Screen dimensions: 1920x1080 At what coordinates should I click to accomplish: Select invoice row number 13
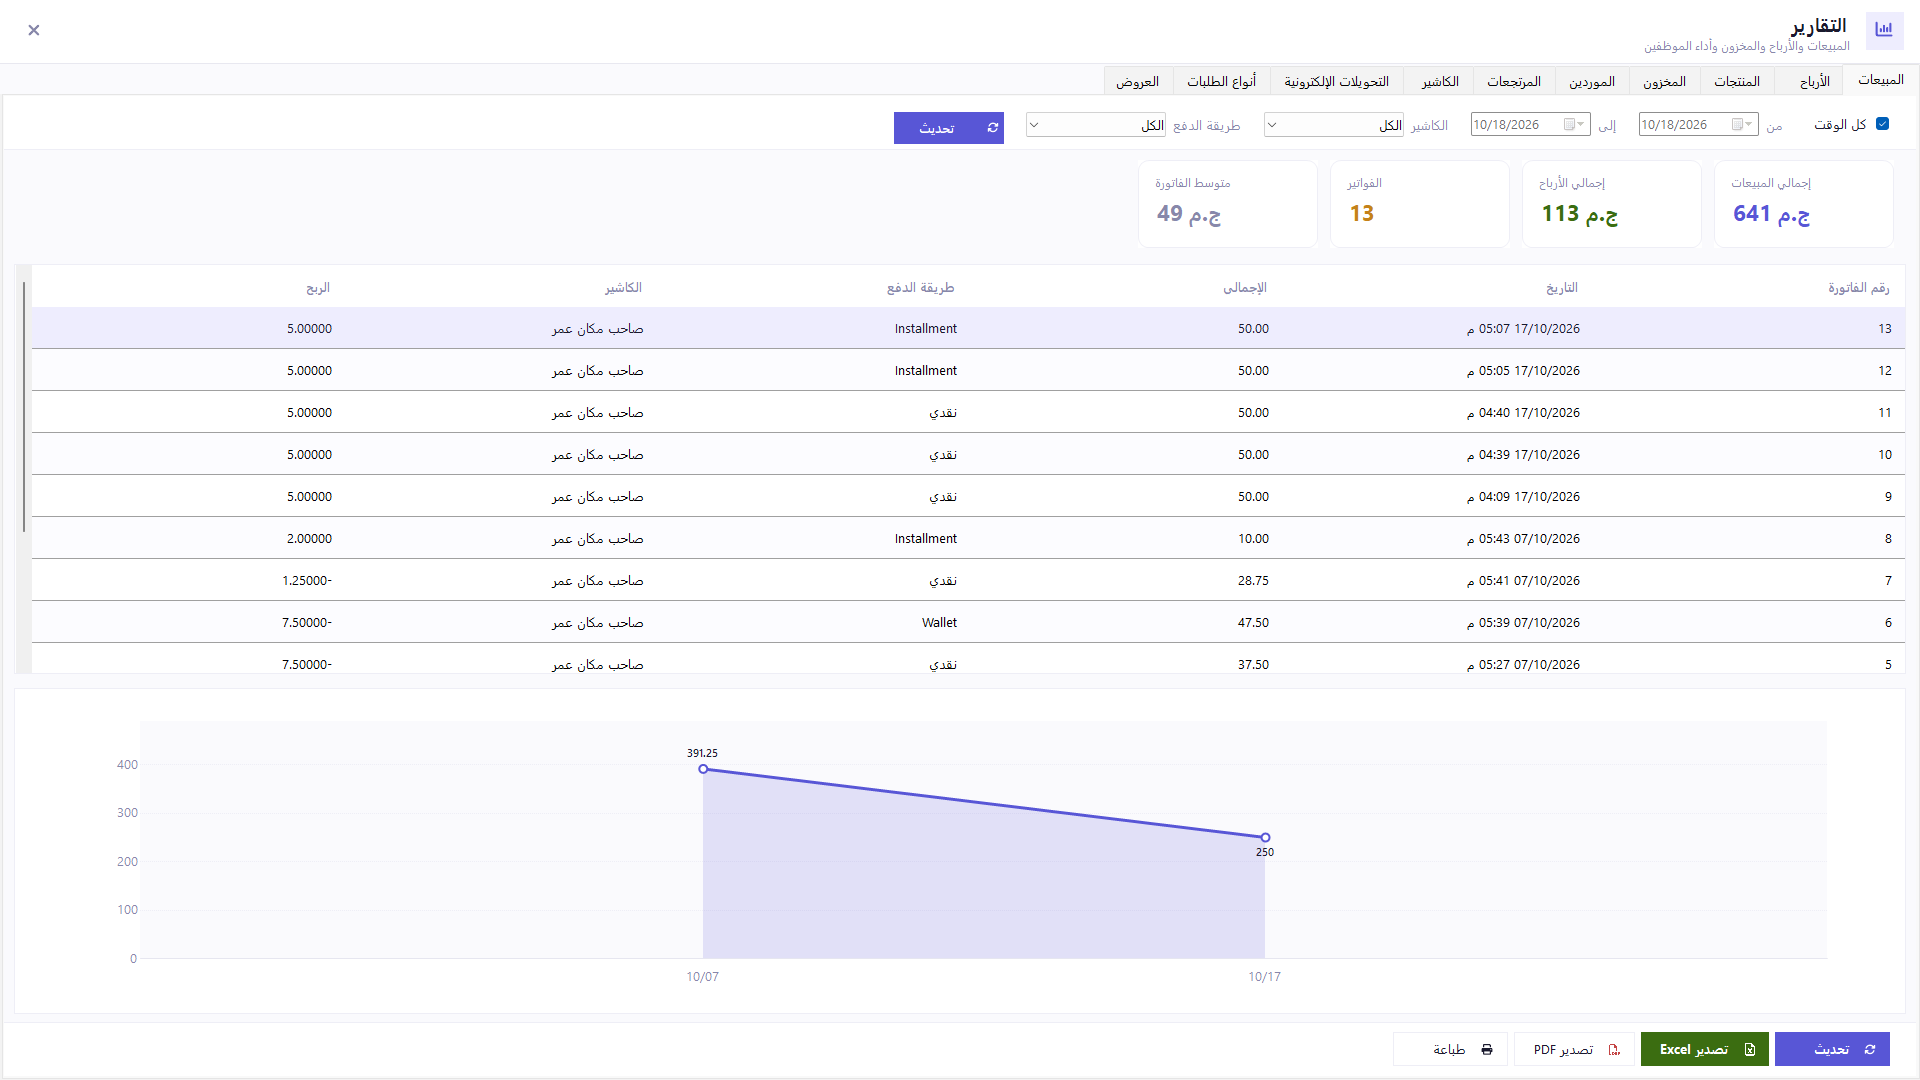click(968, 328)
